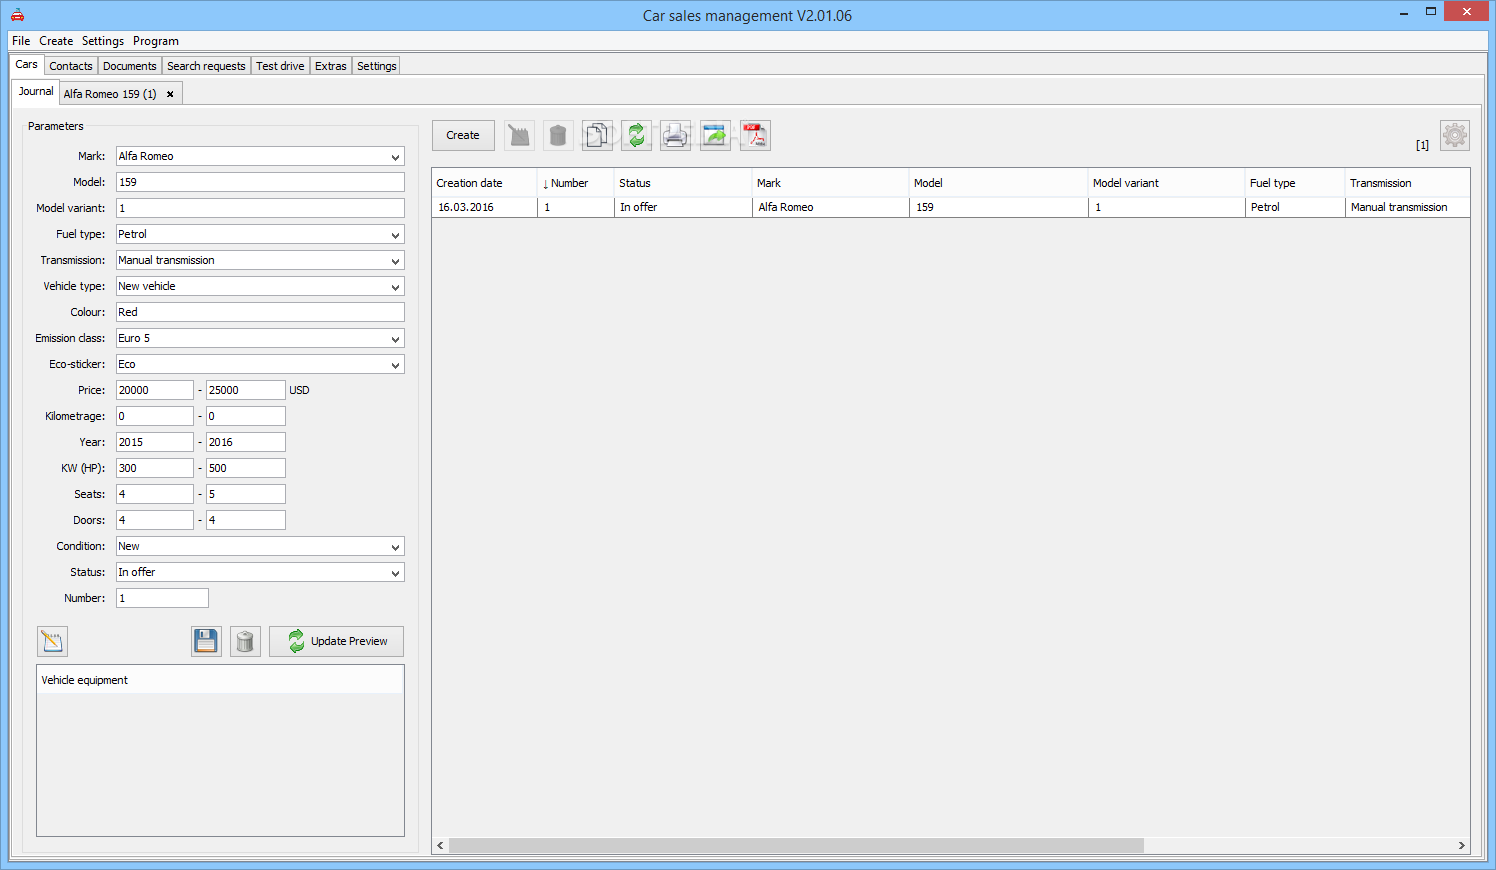Viewport: 1496px width, 870px height.
Task: Open the Transmission dropdown
Action: coord(396,261)
